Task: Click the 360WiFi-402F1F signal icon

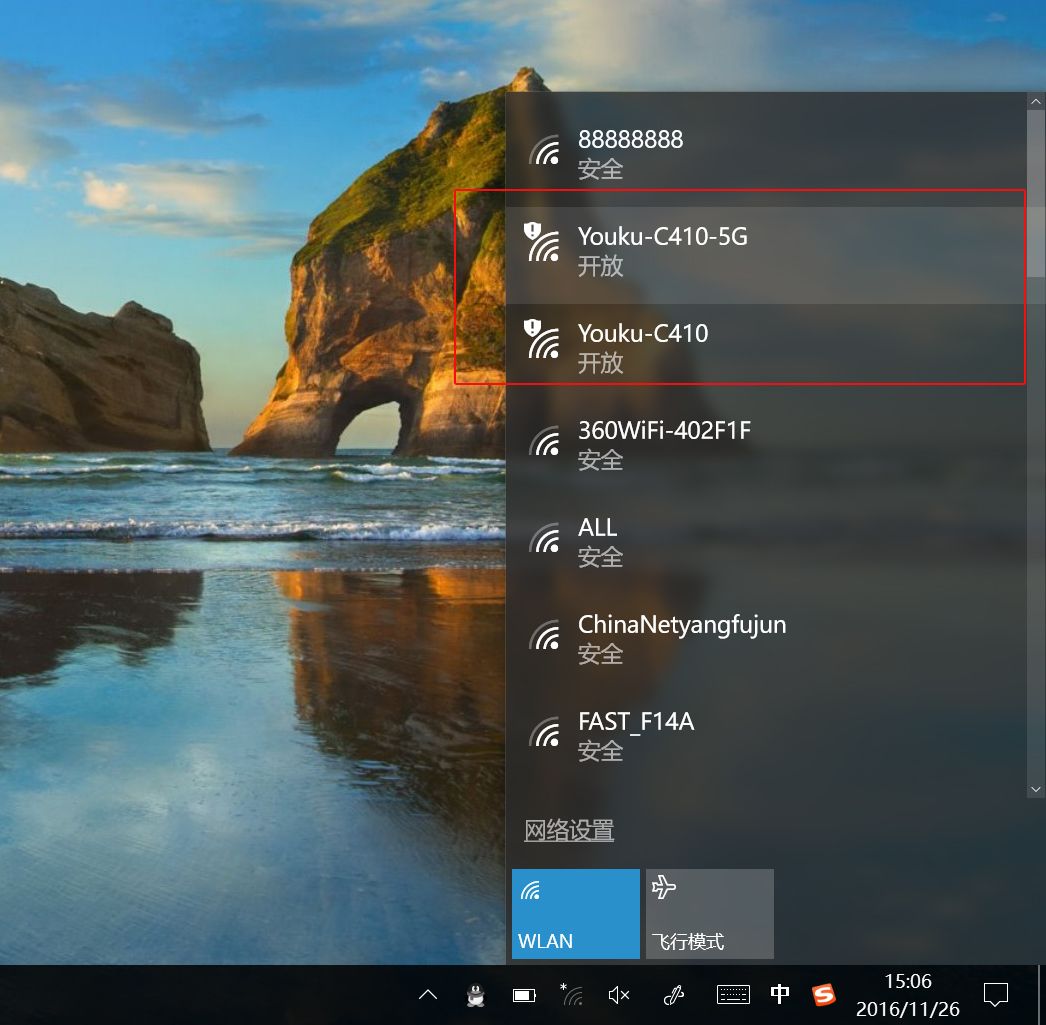Action: coord(544,441)
